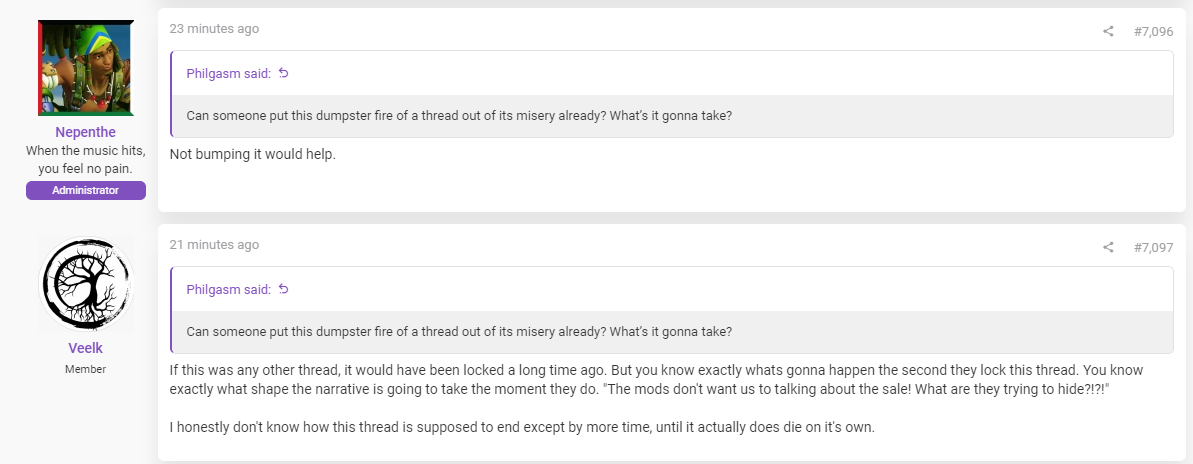Click the "21 minutes ago" timestamp
Screen dimensions: 1193x464
[214, 245]
